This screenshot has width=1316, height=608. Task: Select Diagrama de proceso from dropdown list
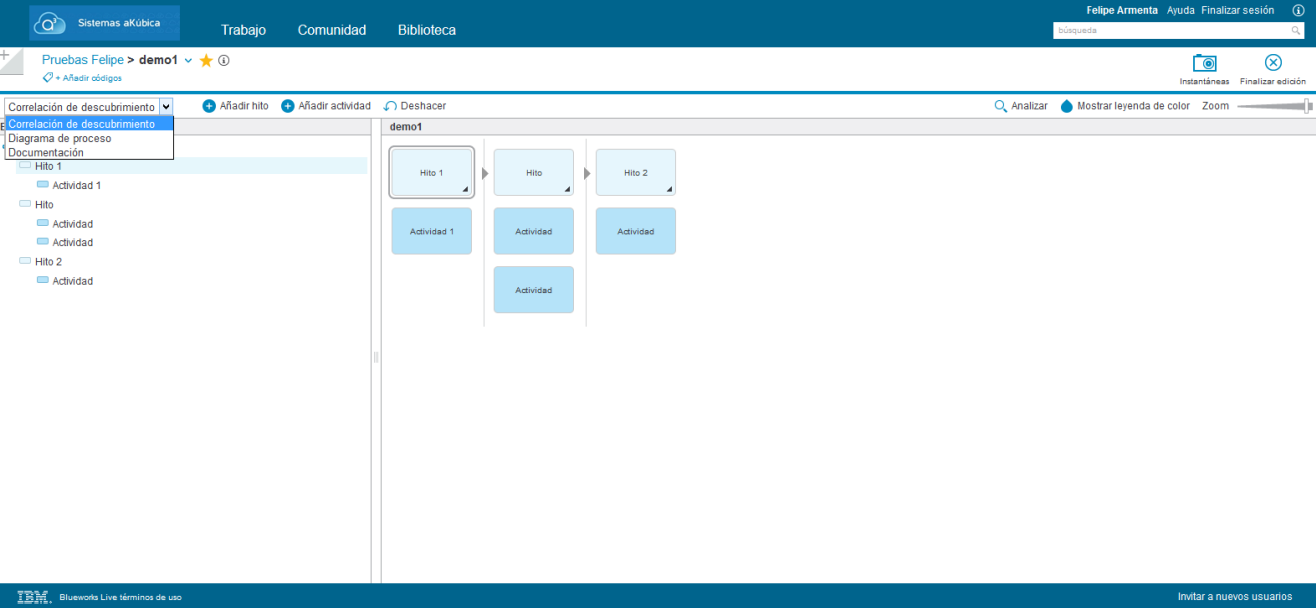pos(60,139)
